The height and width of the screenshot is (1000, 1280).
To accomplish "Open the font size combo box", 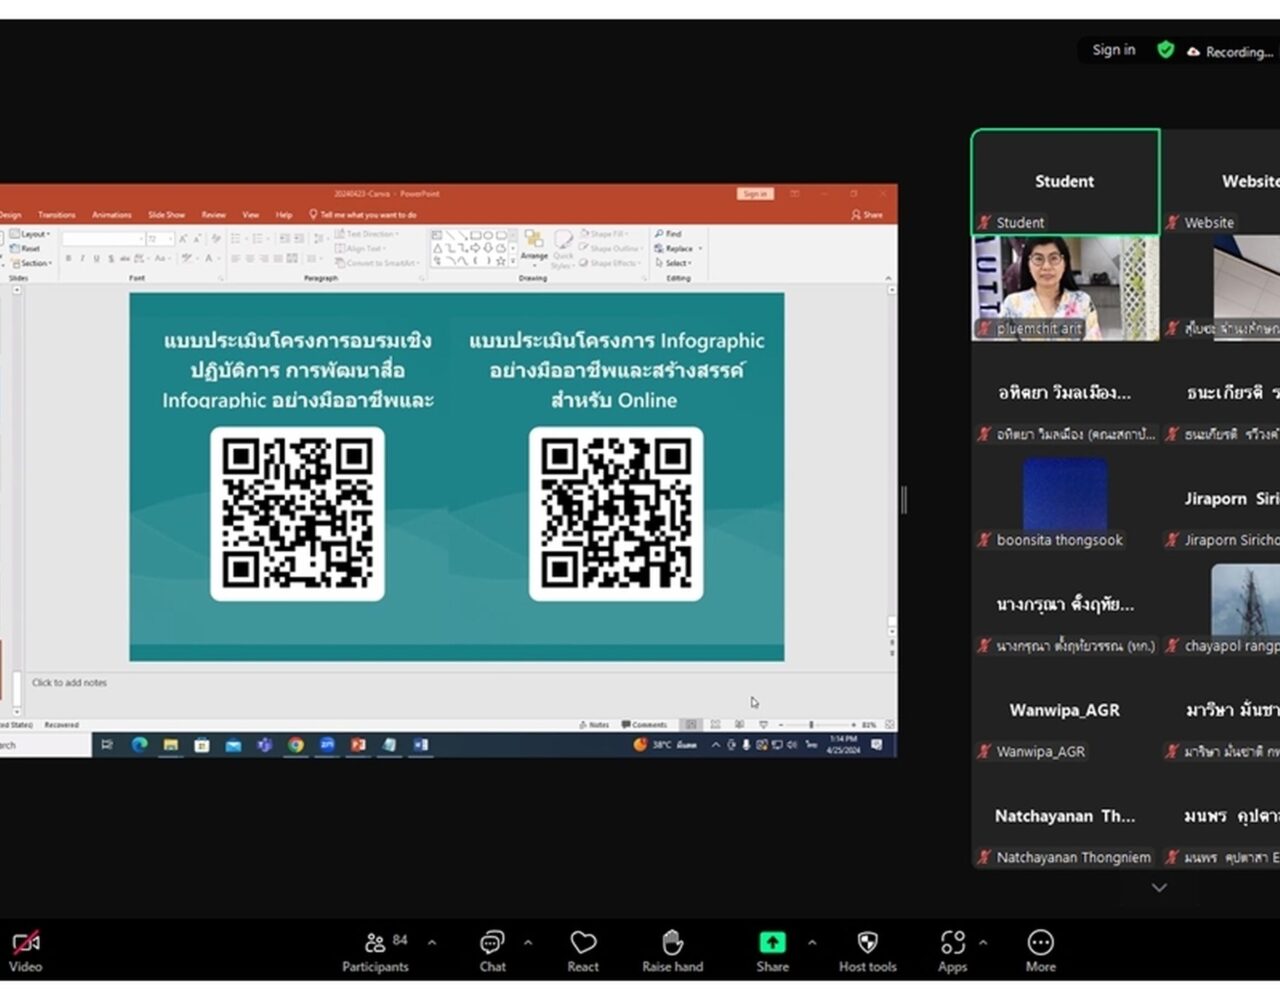I will click(160, 239).
